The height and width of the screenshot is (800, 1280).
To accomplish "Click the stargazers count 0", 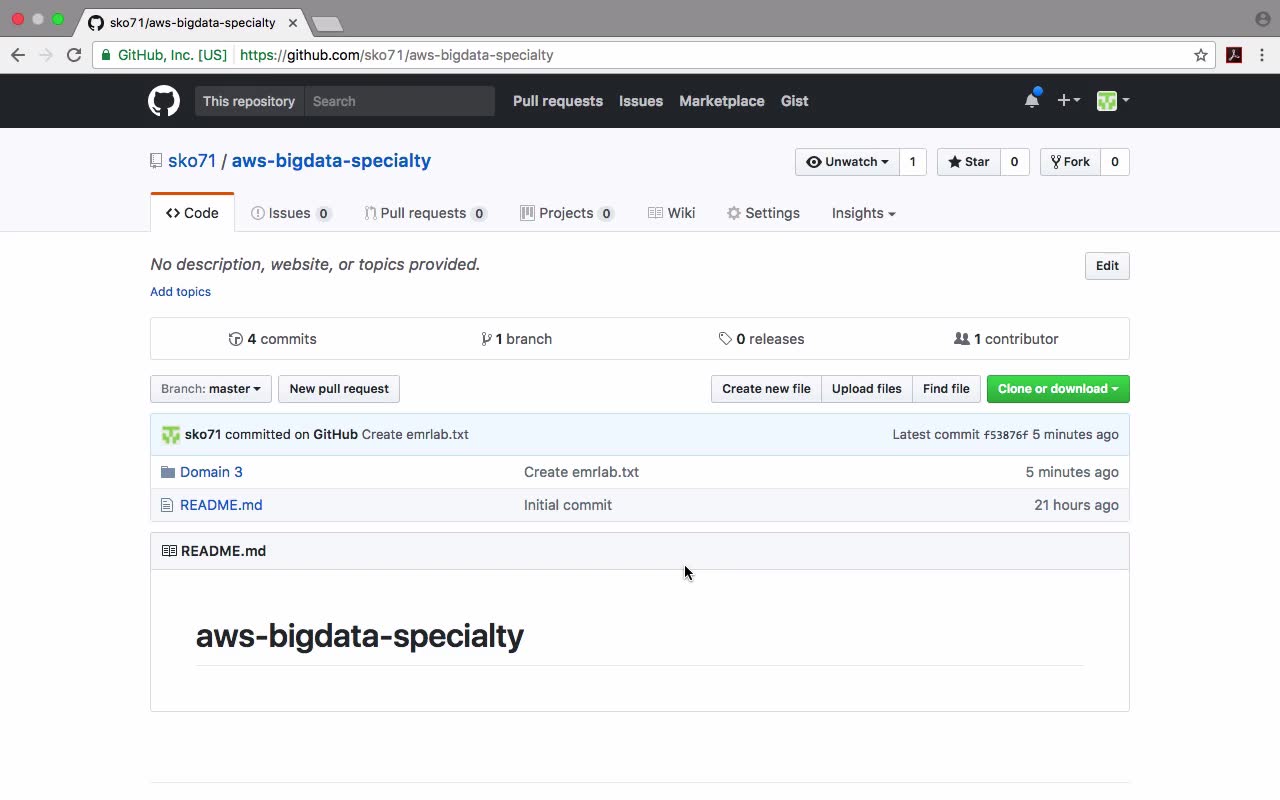I will coord(1014,162).
